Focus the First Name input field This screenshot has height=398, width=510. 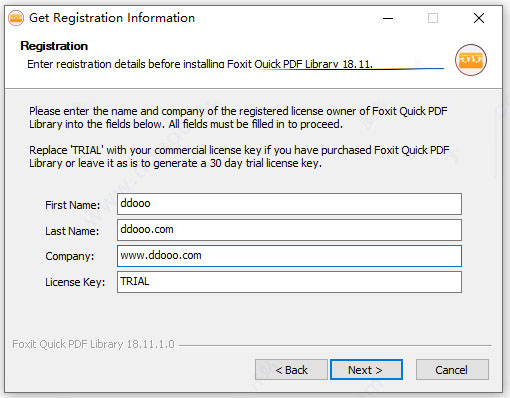point(289,204)
